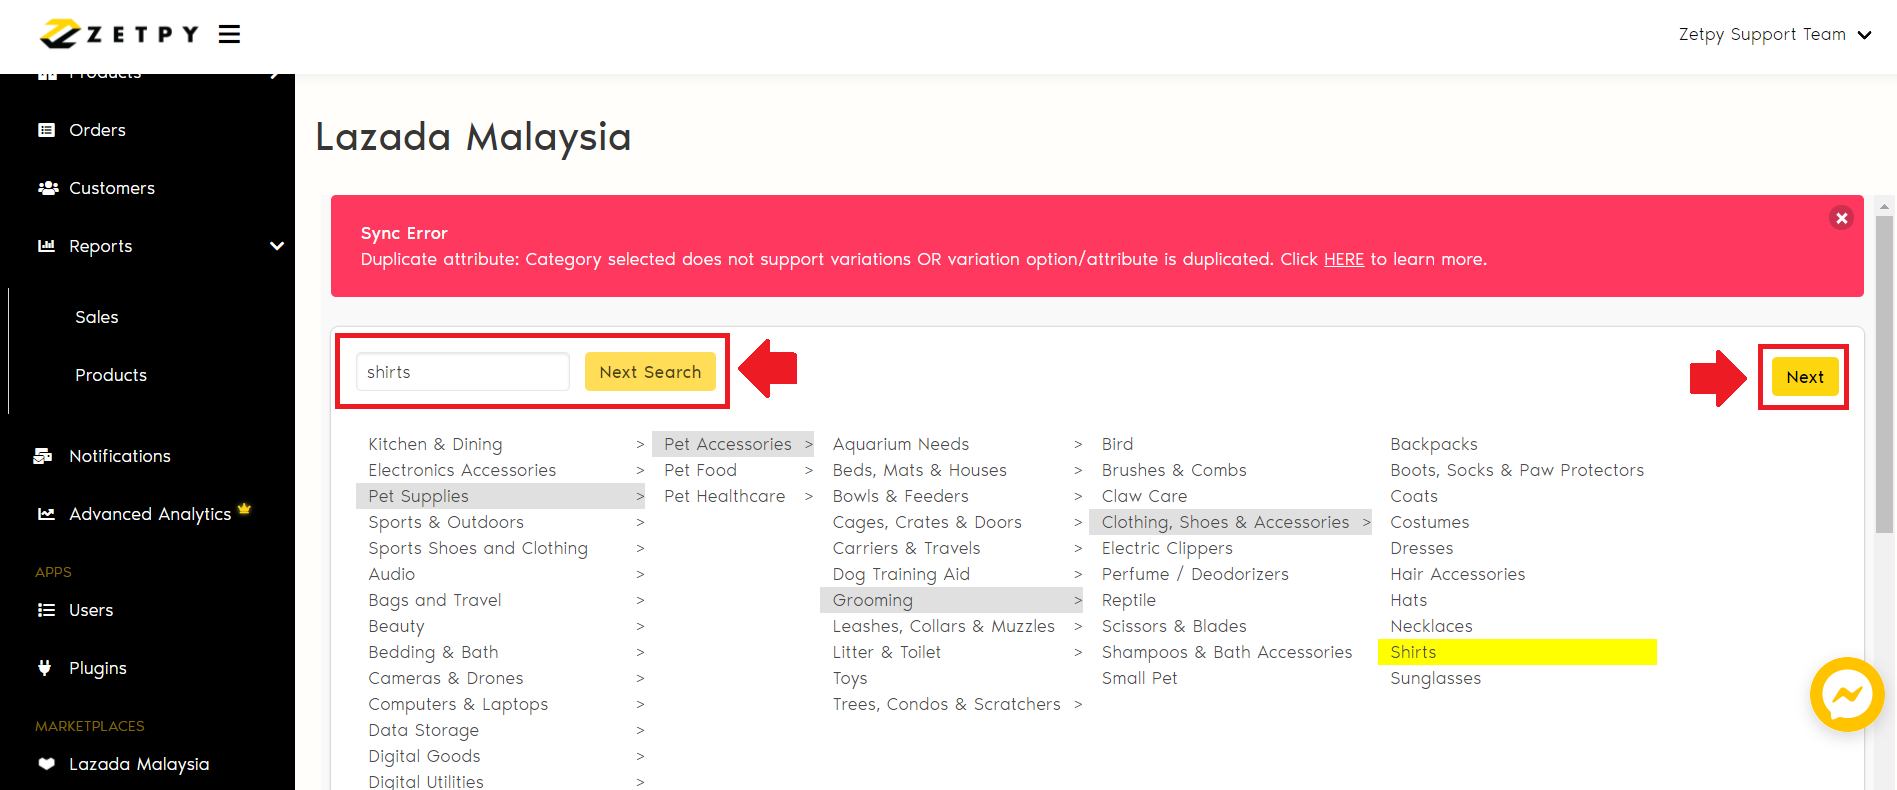Select Shampoos & Bath Accessories category

click(1227, 652)
